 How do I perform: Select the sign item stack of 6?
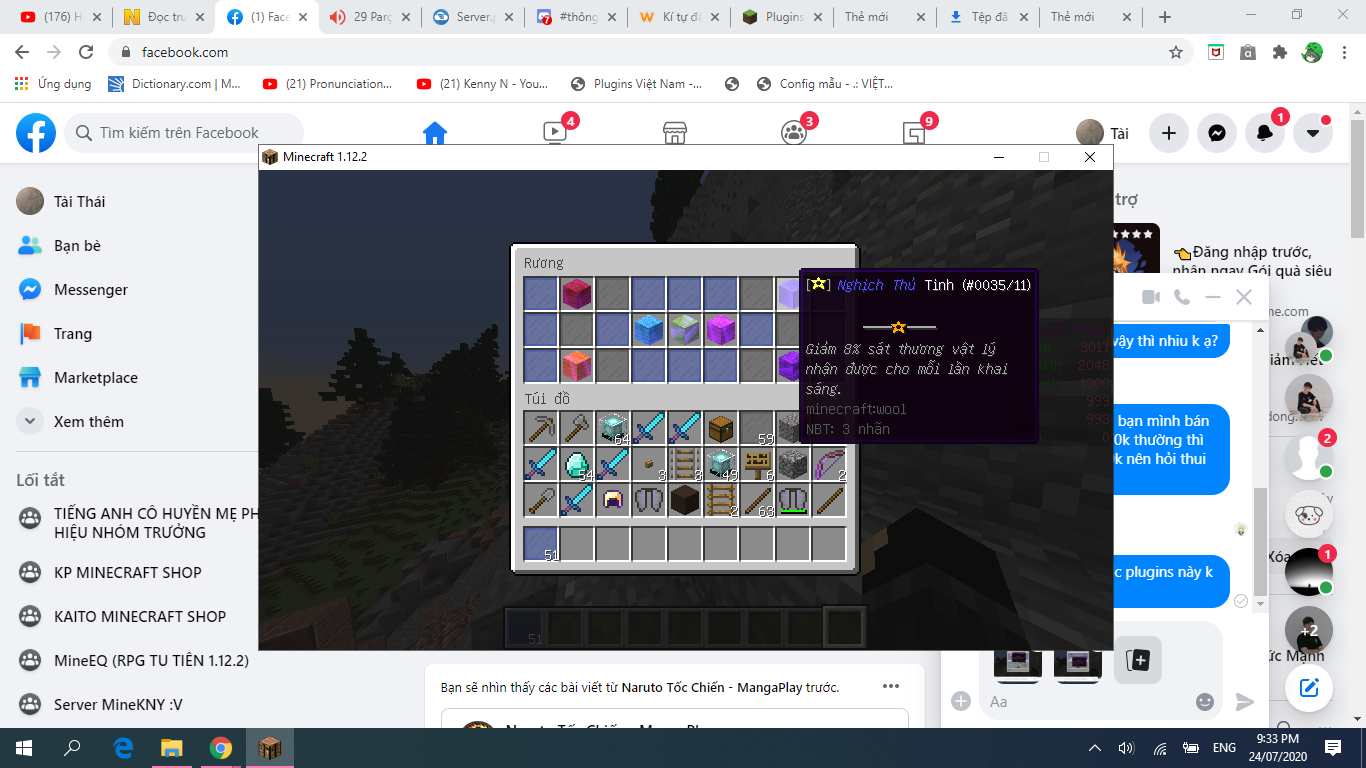(757, 464)
